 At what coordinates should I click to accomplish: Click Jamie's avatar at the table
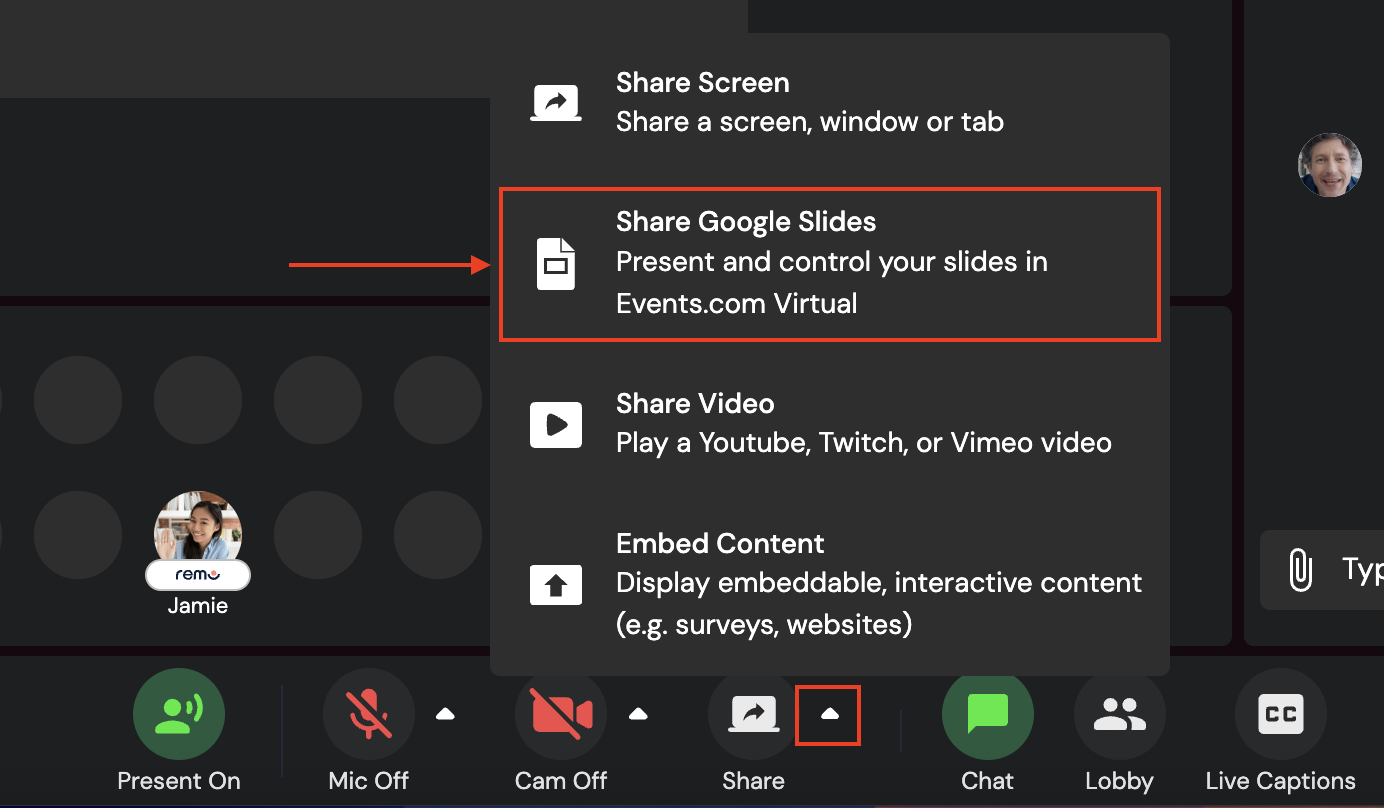click(x=198, y=535)
